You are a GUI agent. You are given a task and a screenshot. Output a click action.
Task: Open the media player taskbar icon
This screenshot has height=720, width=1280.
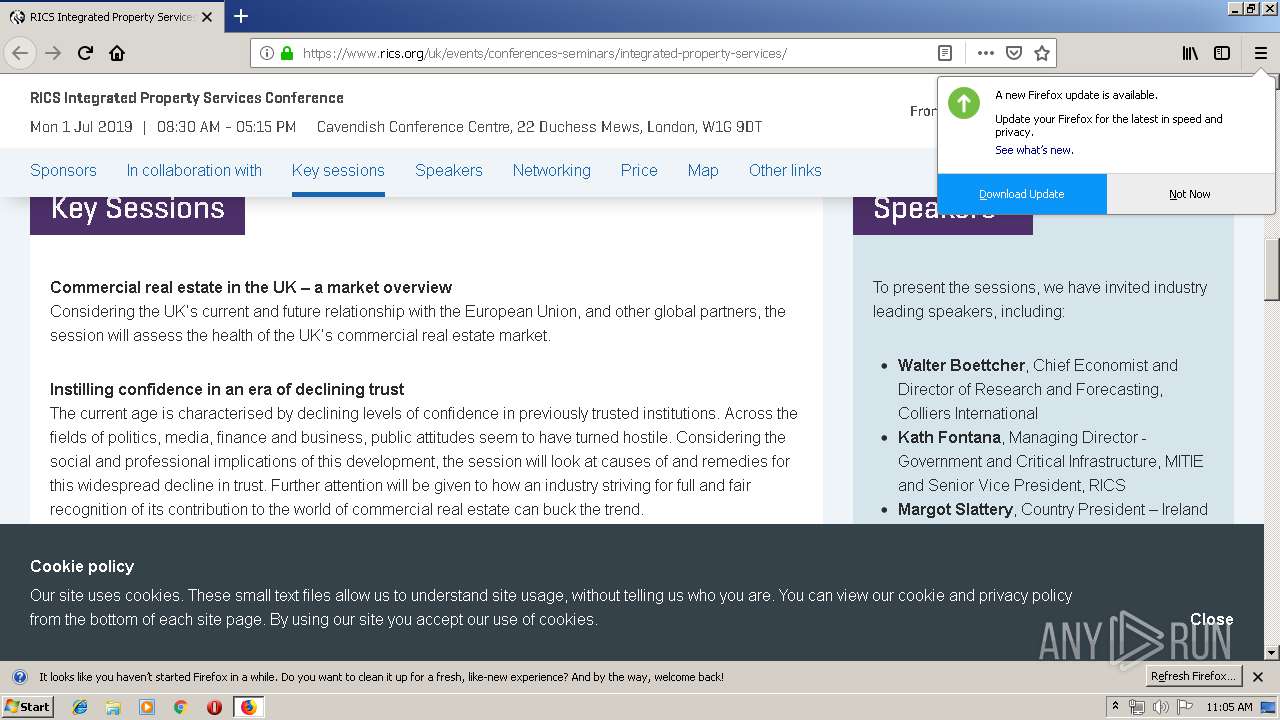point(147,707)
